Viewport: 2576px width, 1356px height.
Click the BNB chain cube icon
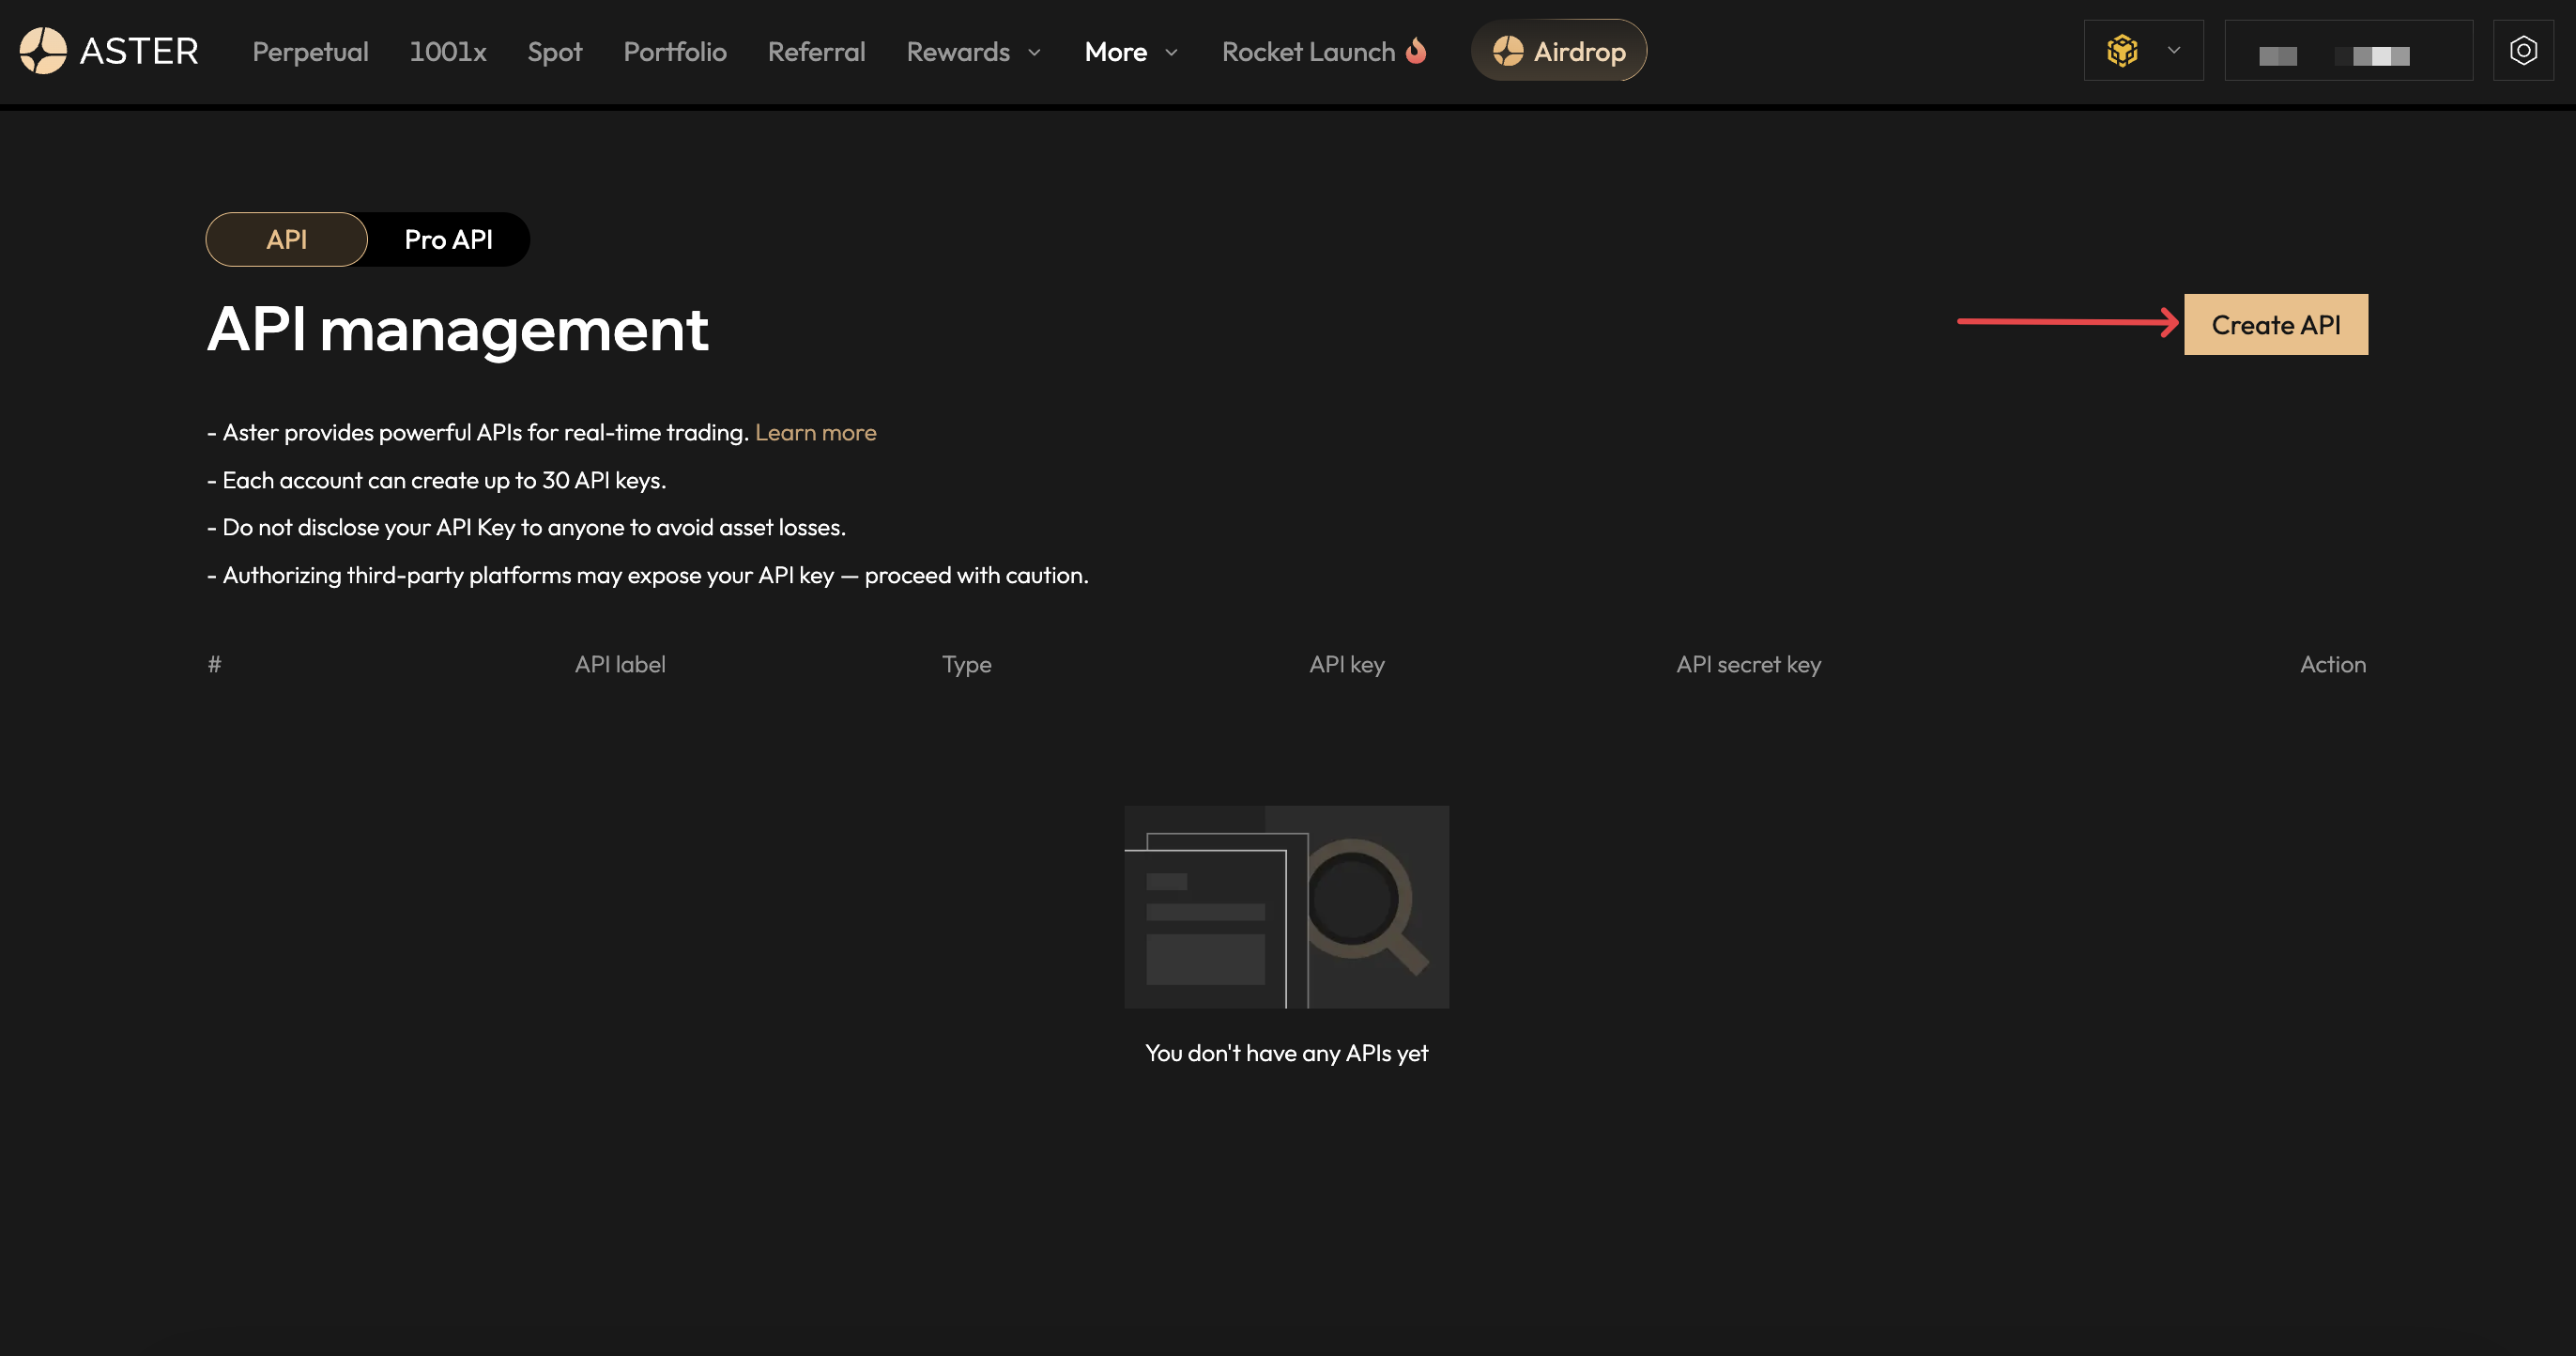2122,50
